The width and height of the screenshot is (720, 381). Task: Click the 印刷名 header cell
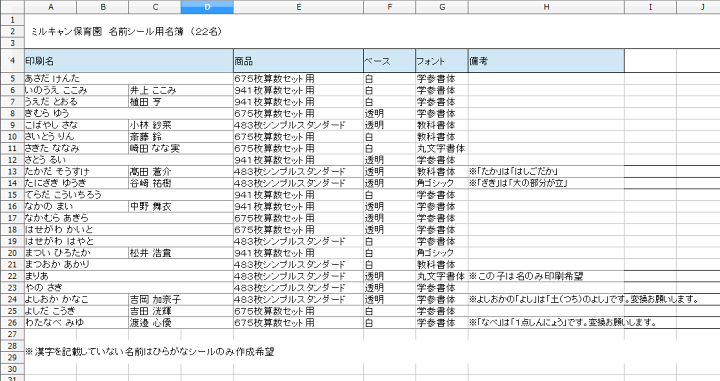point(129,61)
